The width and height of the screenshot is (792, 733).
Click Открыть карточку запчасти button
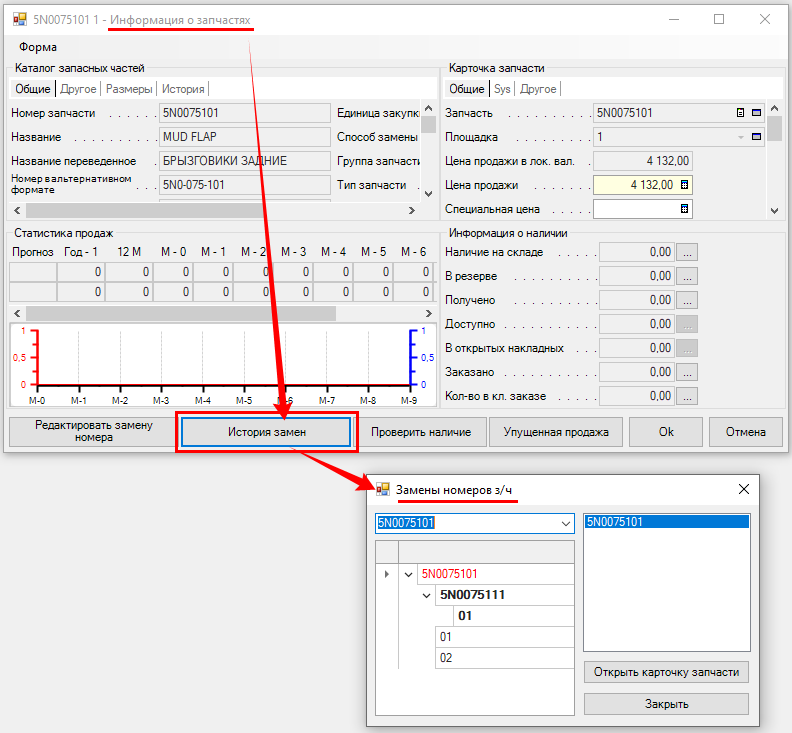(x=666, y=672)
